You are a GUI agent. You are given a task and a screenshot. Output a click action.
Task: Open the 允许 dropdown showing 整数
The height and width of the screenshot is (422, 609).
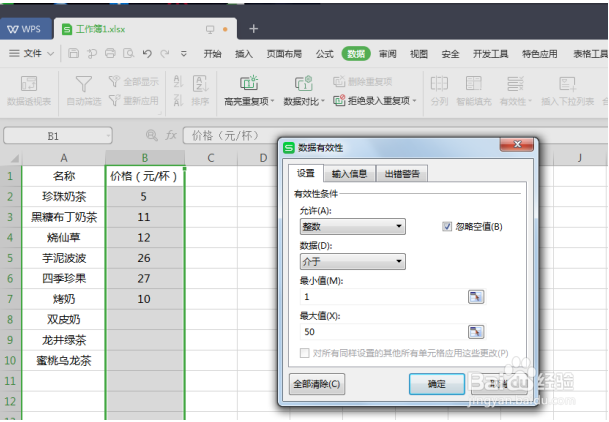(353, 226)
